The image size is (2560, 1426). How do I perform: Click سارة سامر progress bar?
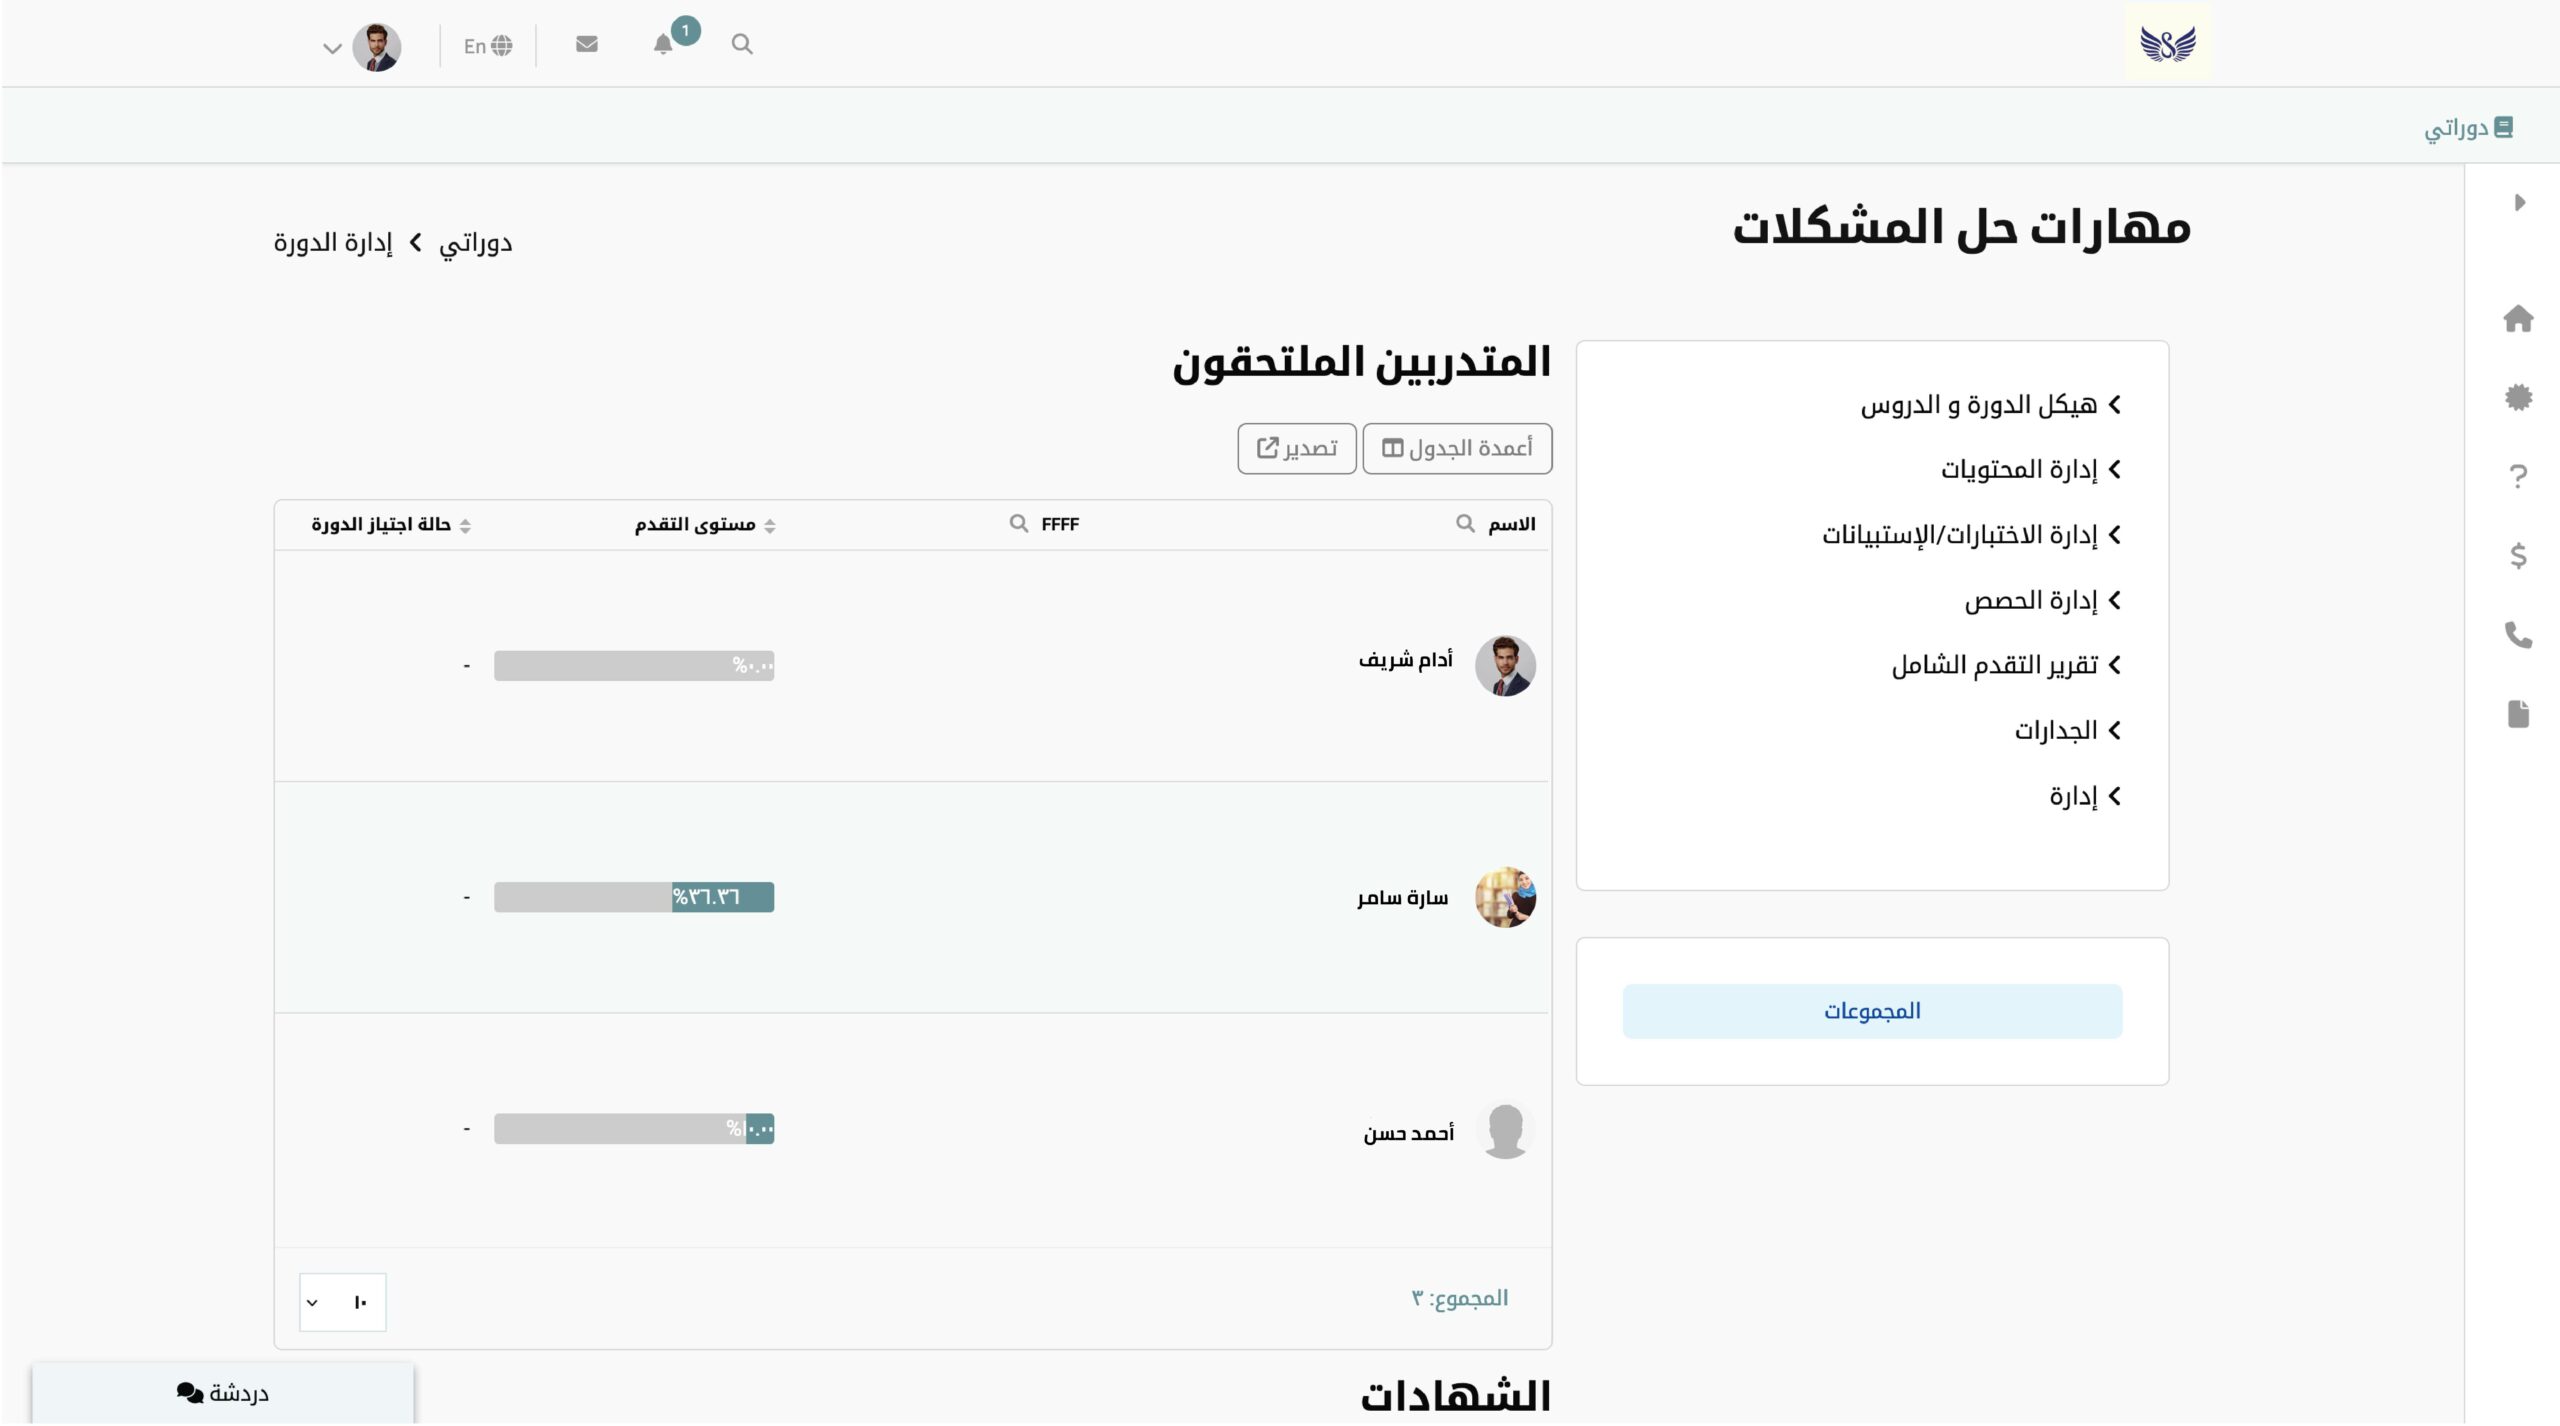coord(634,897)
